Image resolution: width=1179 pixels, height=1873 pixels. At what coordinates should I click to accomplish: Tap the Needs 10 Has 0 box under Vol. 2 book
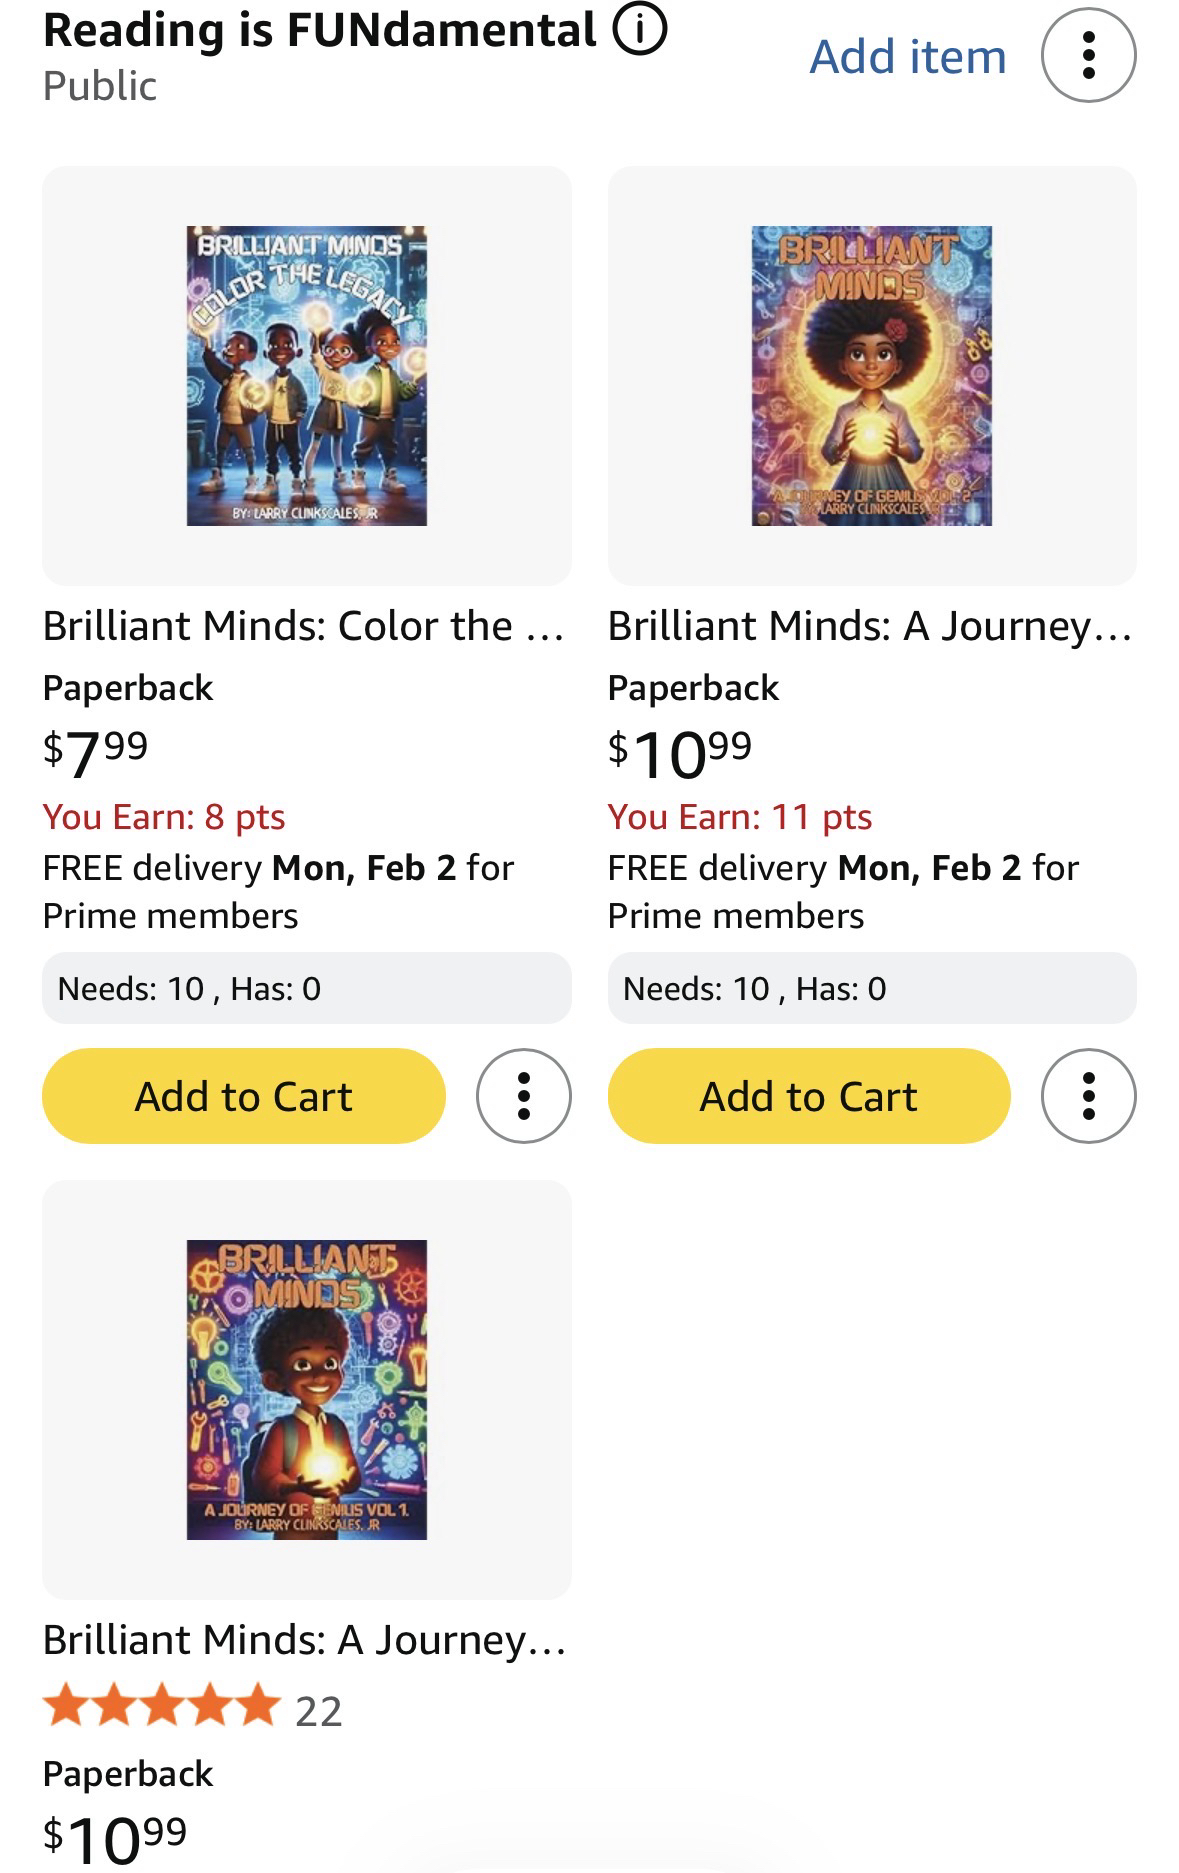click(871, 988)
